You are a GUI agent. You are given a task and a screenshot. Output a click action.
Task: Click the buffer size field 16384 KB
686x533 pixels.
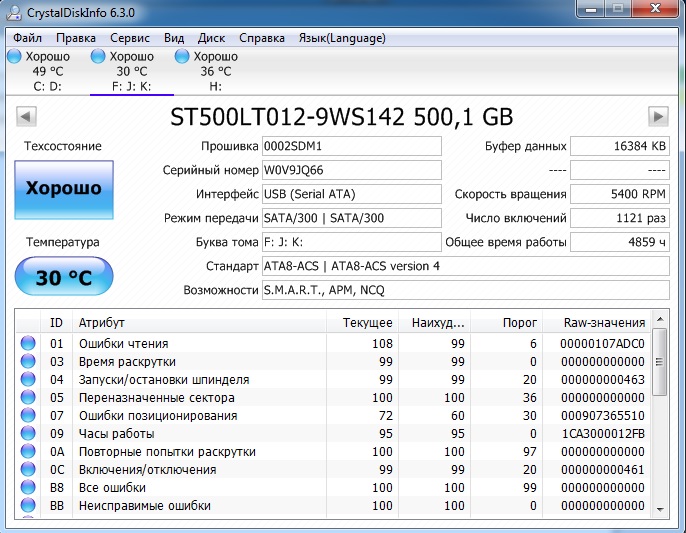pos(620,146)
